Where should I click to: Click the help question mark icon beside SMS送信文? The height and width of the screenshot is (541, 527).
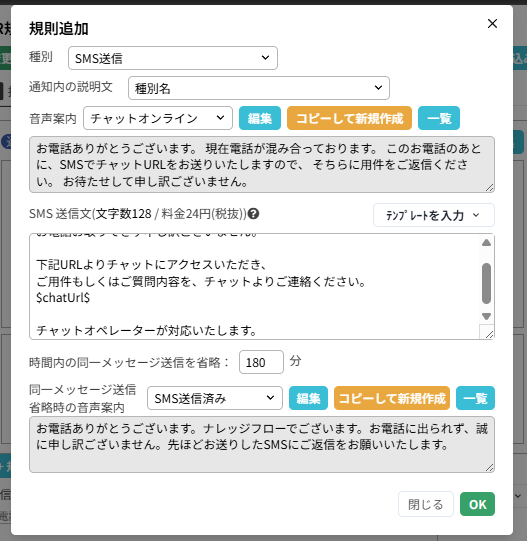[253, 214]
